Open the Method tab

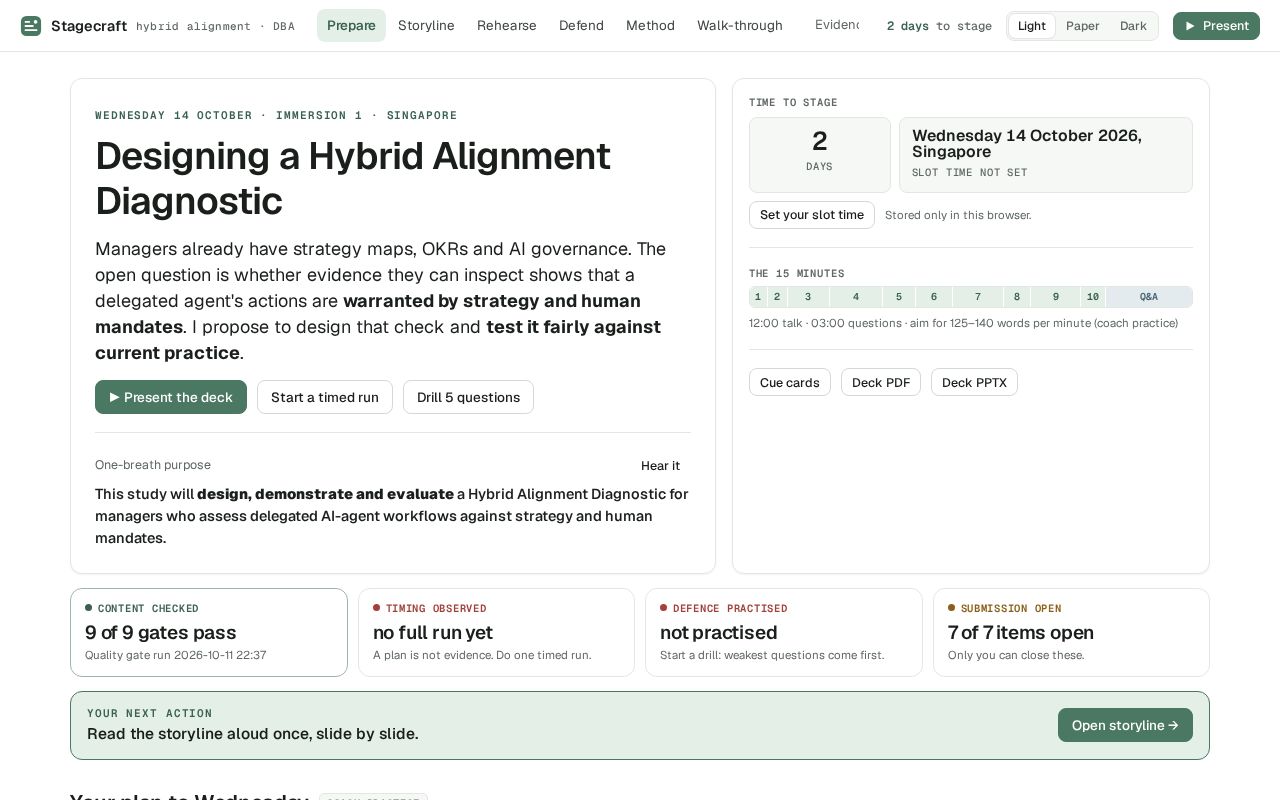click(650, 26)
